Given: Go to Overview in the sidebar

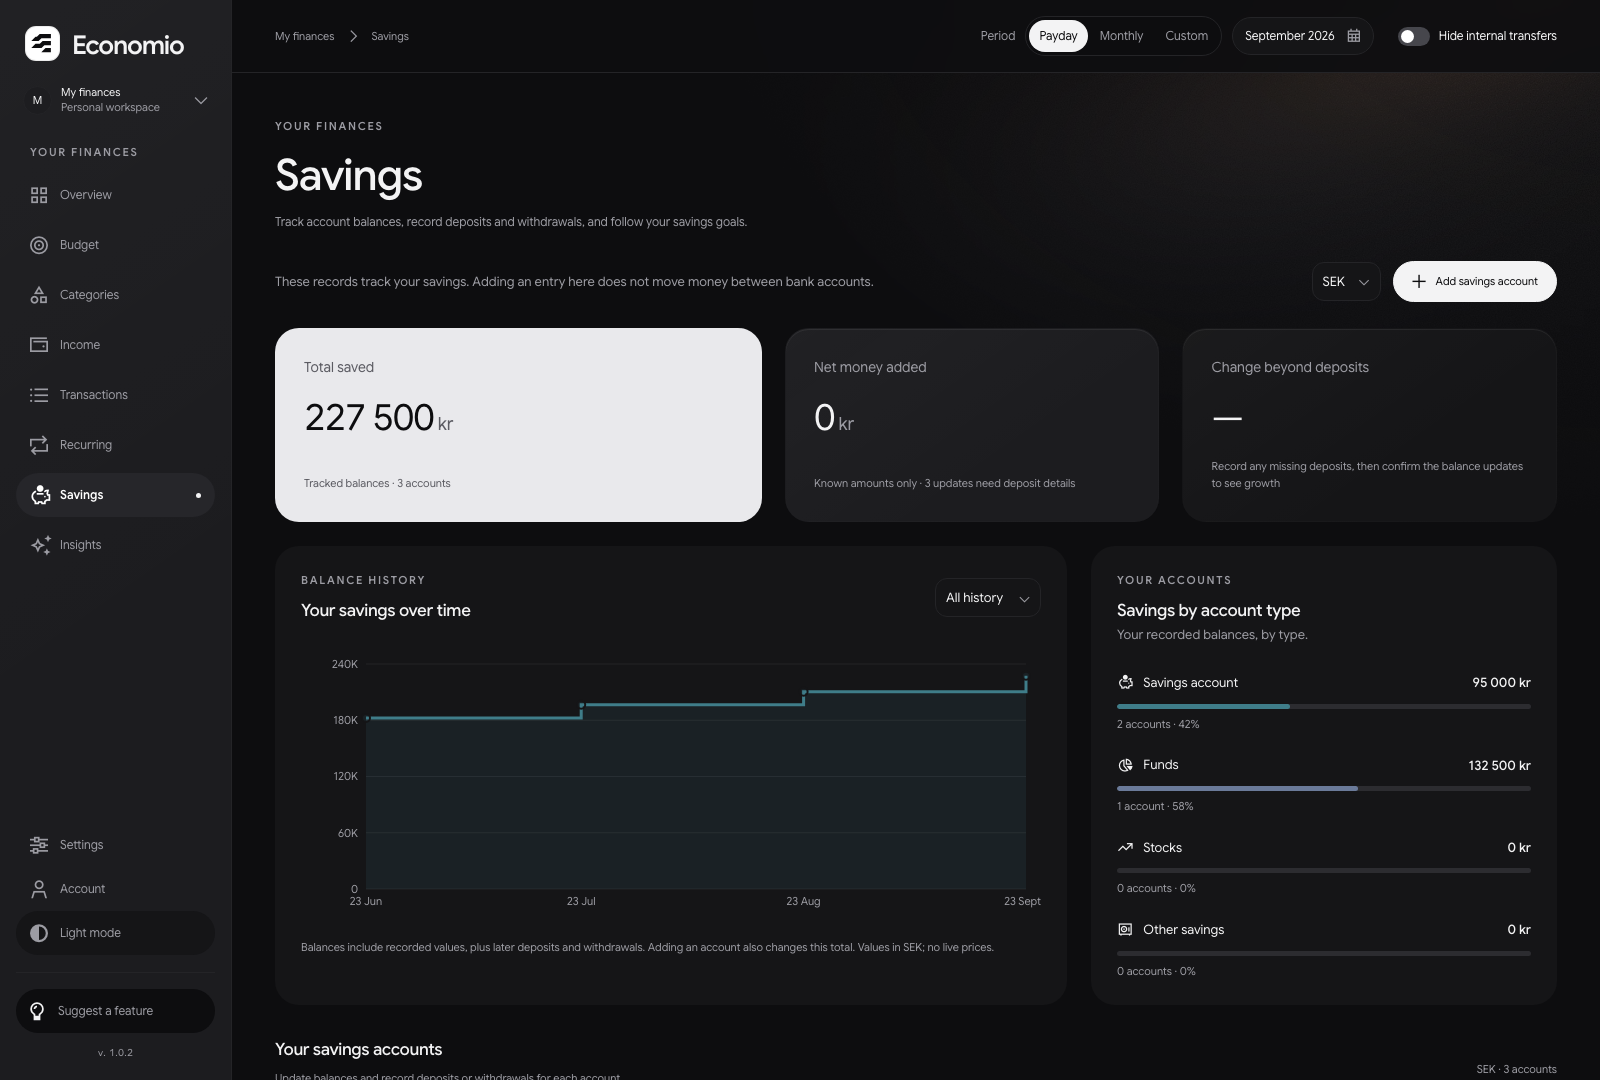Looking at the screenshot, I should click(115, 195).
